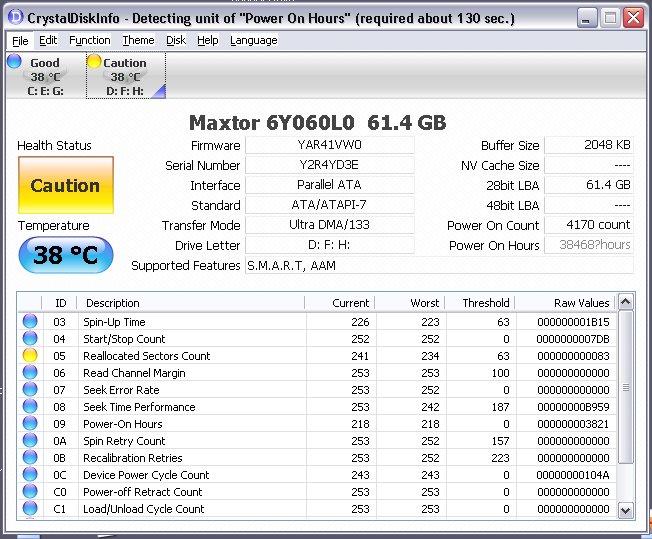Click yellow orb for Reallocated Sectors Count
Viewport: 652px width, 539px height.
tap(30, 355)
